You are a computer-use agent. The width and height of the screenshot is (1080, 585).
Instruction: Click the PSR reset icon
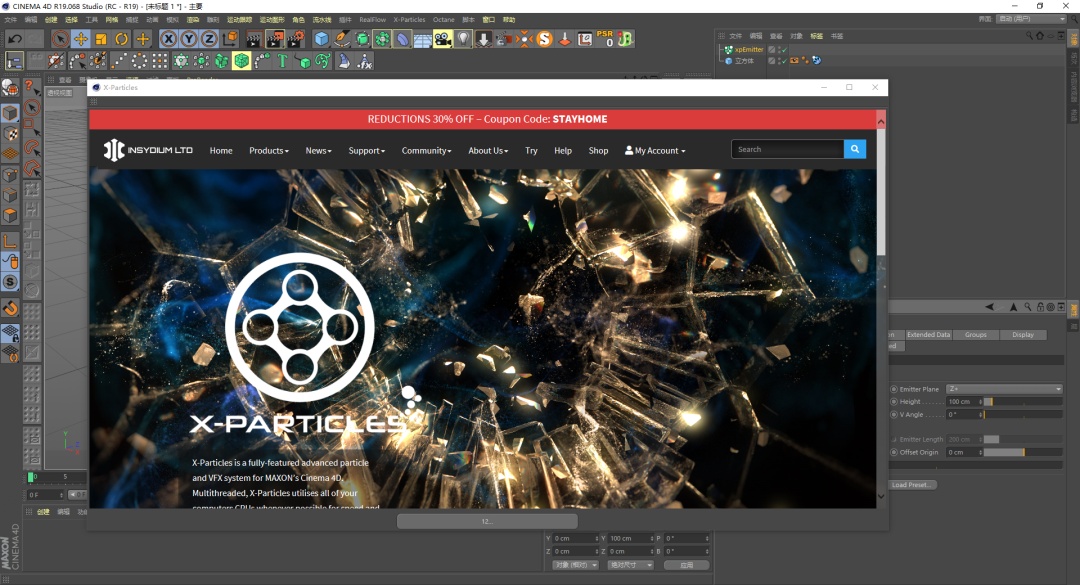[x=605, y=39]
